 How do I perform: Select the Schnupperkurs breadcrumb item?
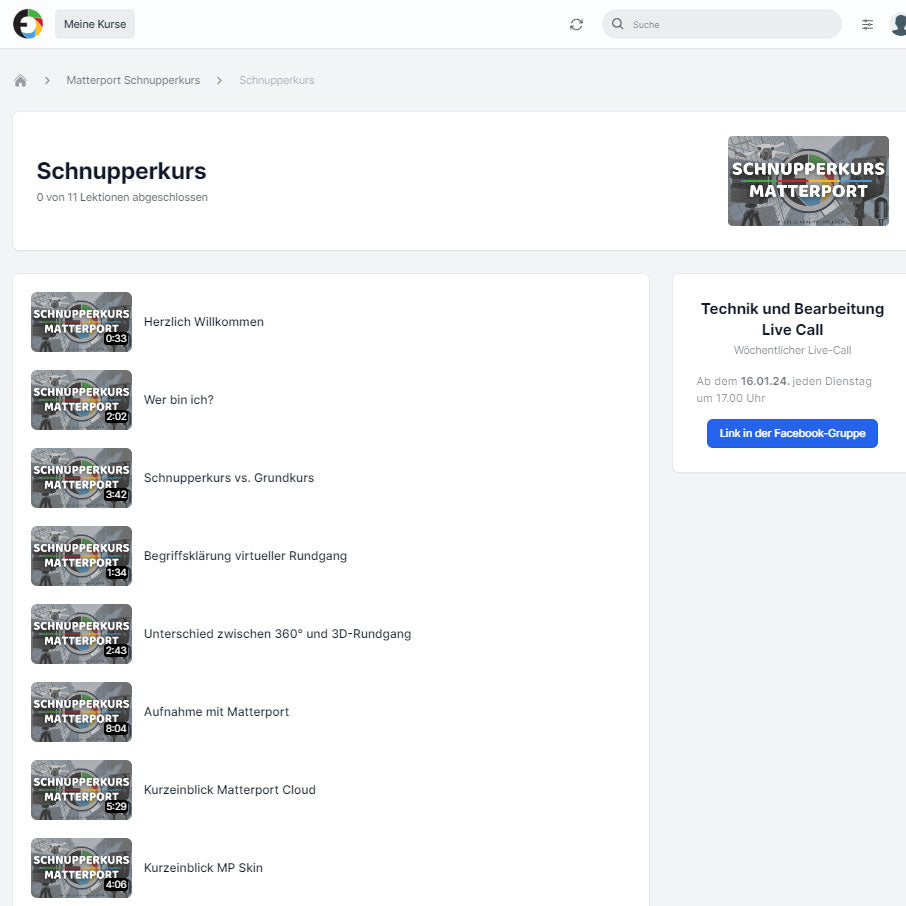click(x=276, y=80)
